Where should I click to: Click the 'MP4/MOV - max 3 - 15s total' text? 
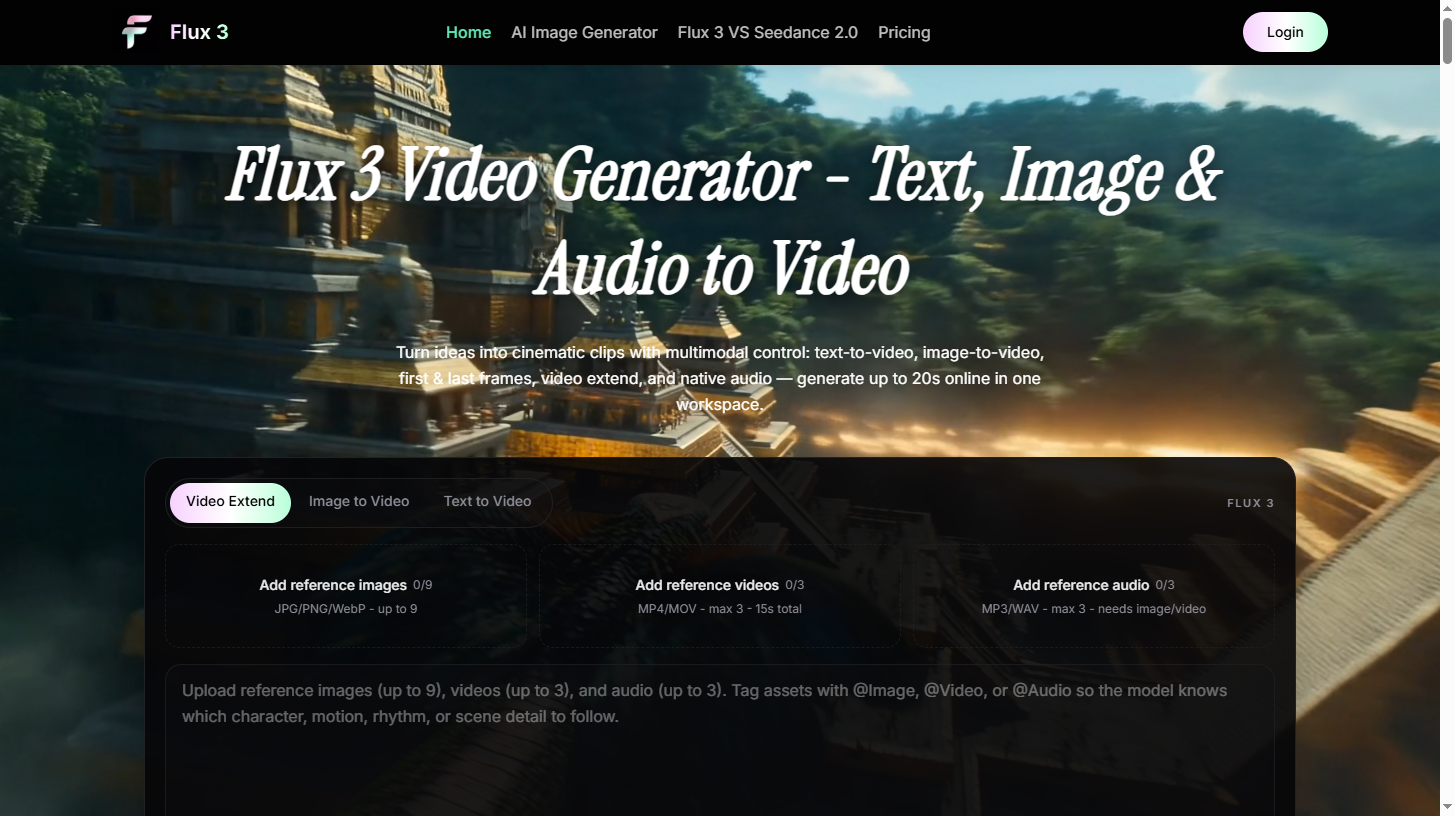click(720, 609)
